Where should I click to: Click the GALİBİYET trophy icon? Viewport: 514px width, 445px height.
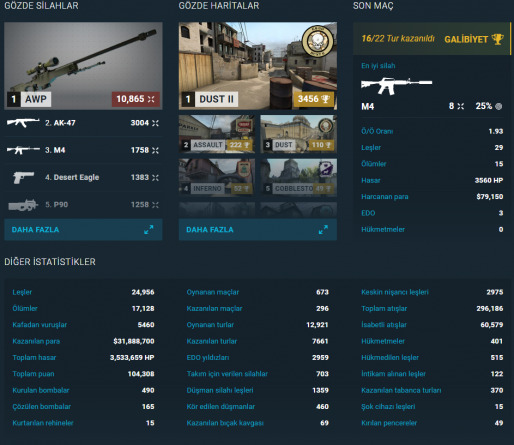point(498,39)
